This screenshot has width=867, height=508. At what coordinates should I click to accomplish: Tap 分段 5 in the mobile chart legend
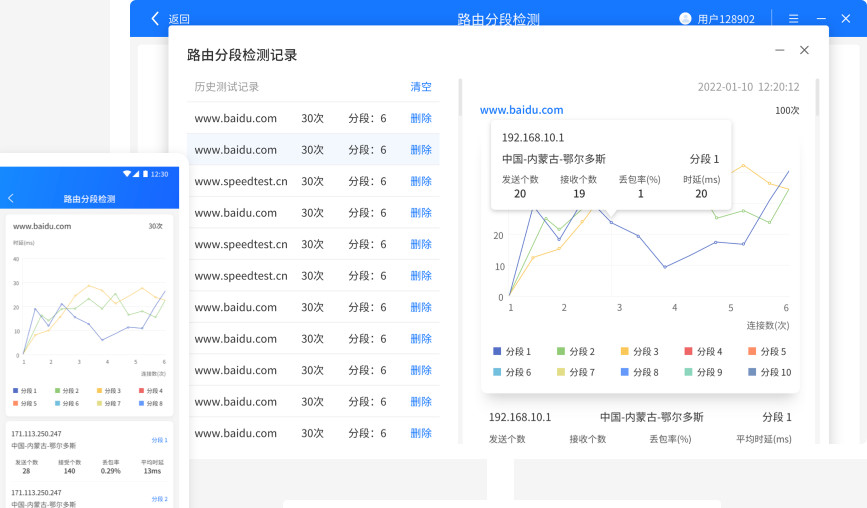[x=25, y=403]
